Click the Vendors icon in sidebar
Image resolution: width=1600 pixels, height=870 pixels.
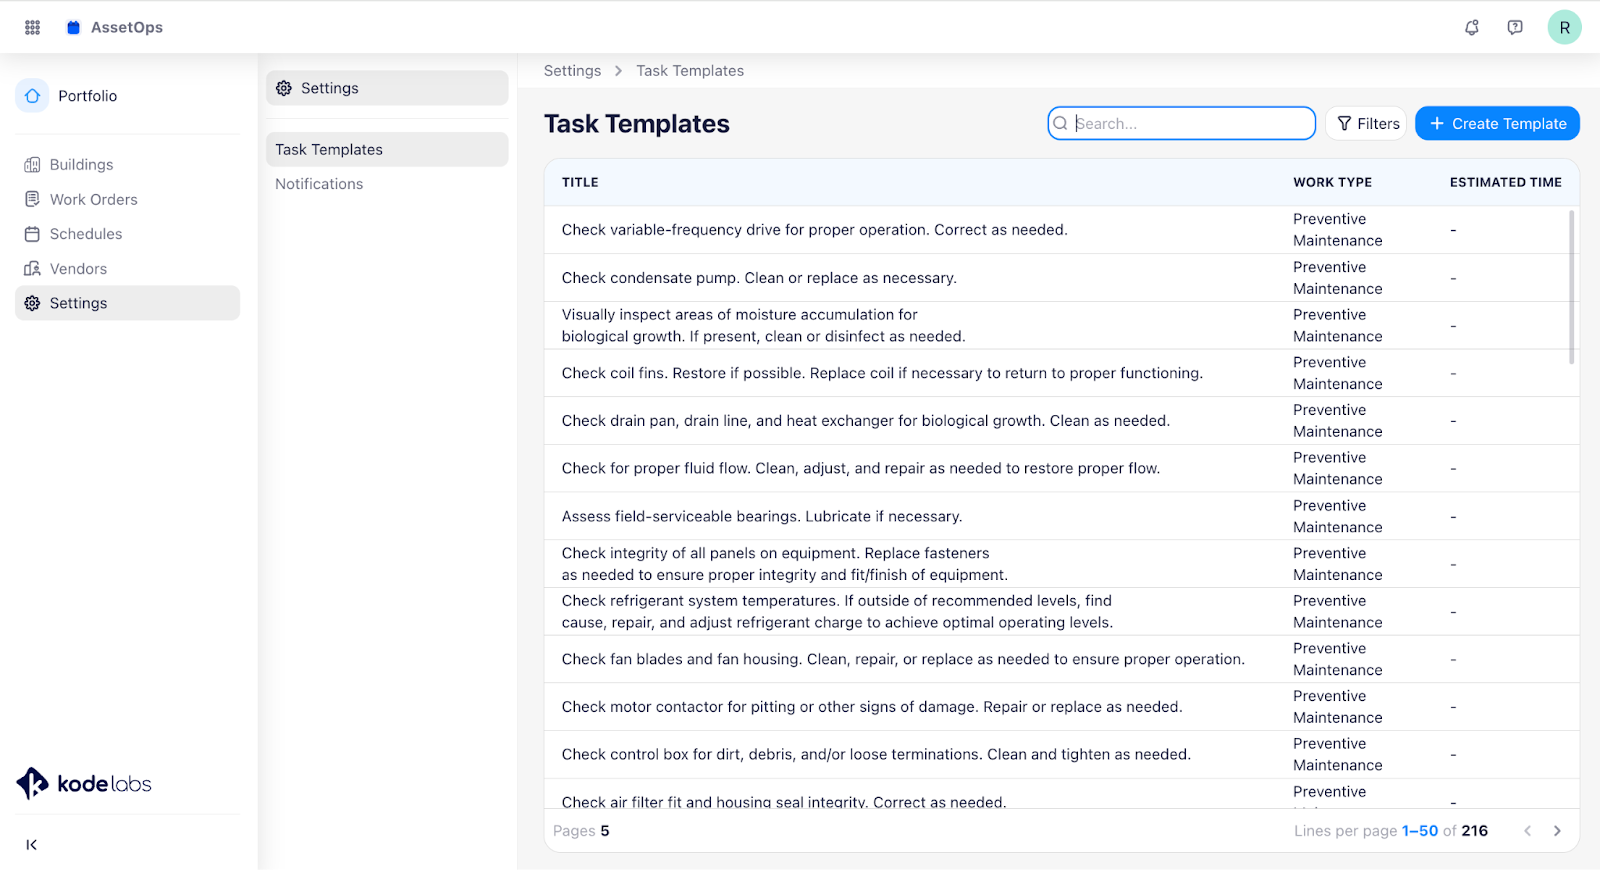(x=32, y=269)
